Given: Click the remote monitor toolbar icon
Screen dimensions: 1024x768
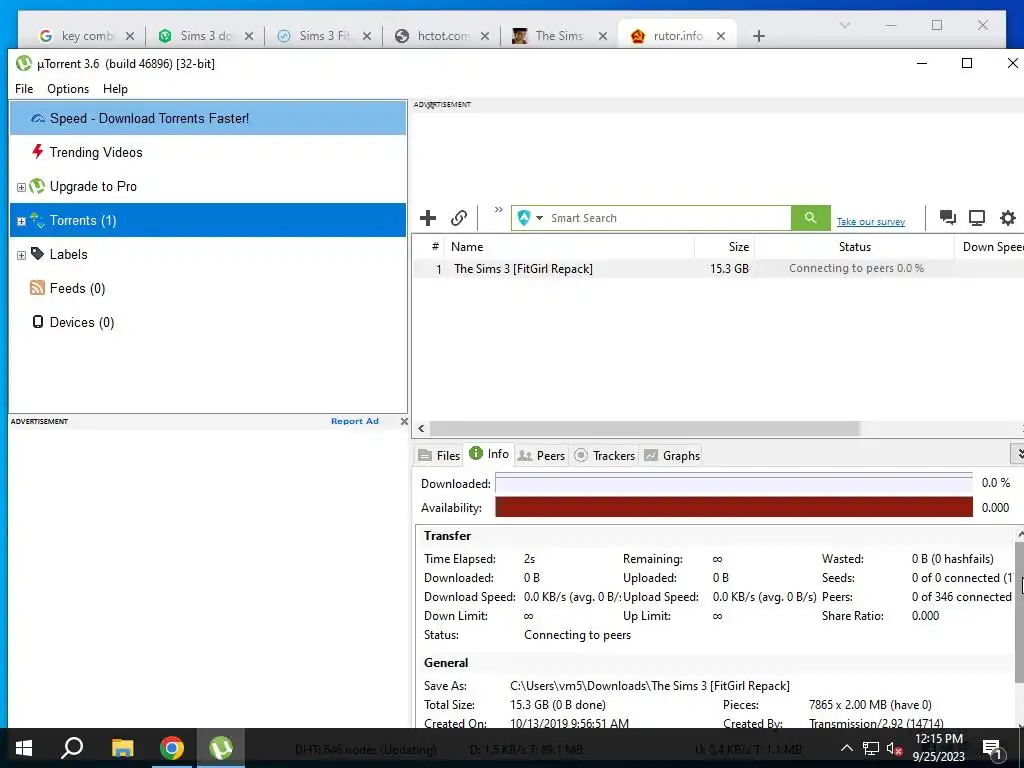Looking at the screenshot, I should (x=977, y=218).
